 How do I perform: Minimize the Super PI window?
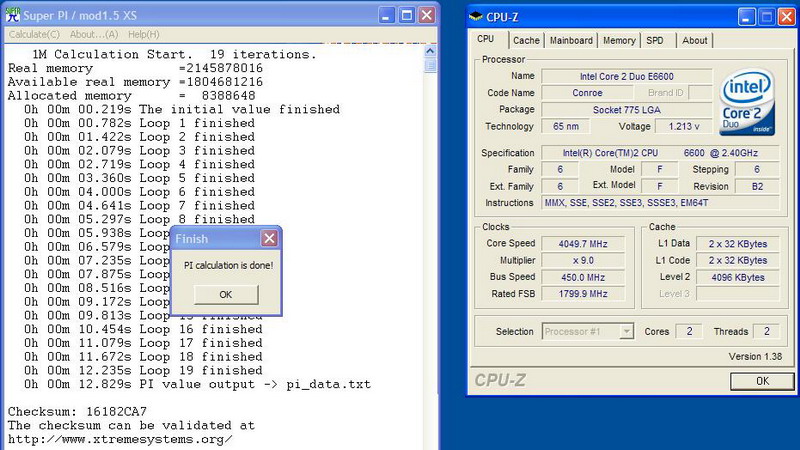pyautogui.click(x=386, y=15)
